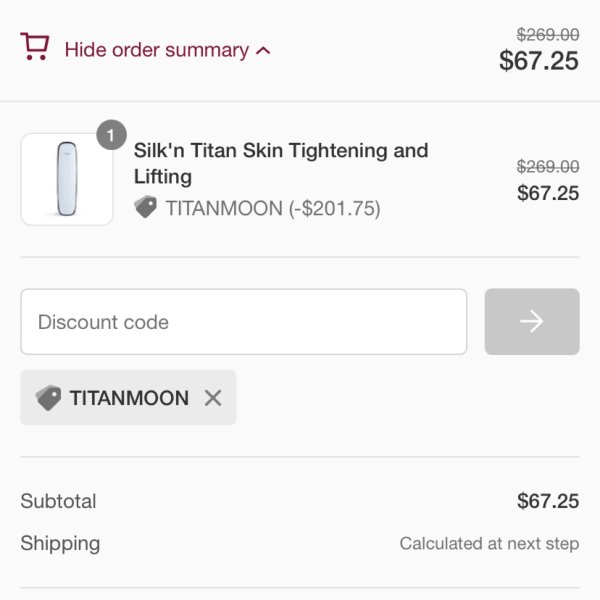
Task: Open the Silk'n Titan product thumbnail
Action: 67,179
